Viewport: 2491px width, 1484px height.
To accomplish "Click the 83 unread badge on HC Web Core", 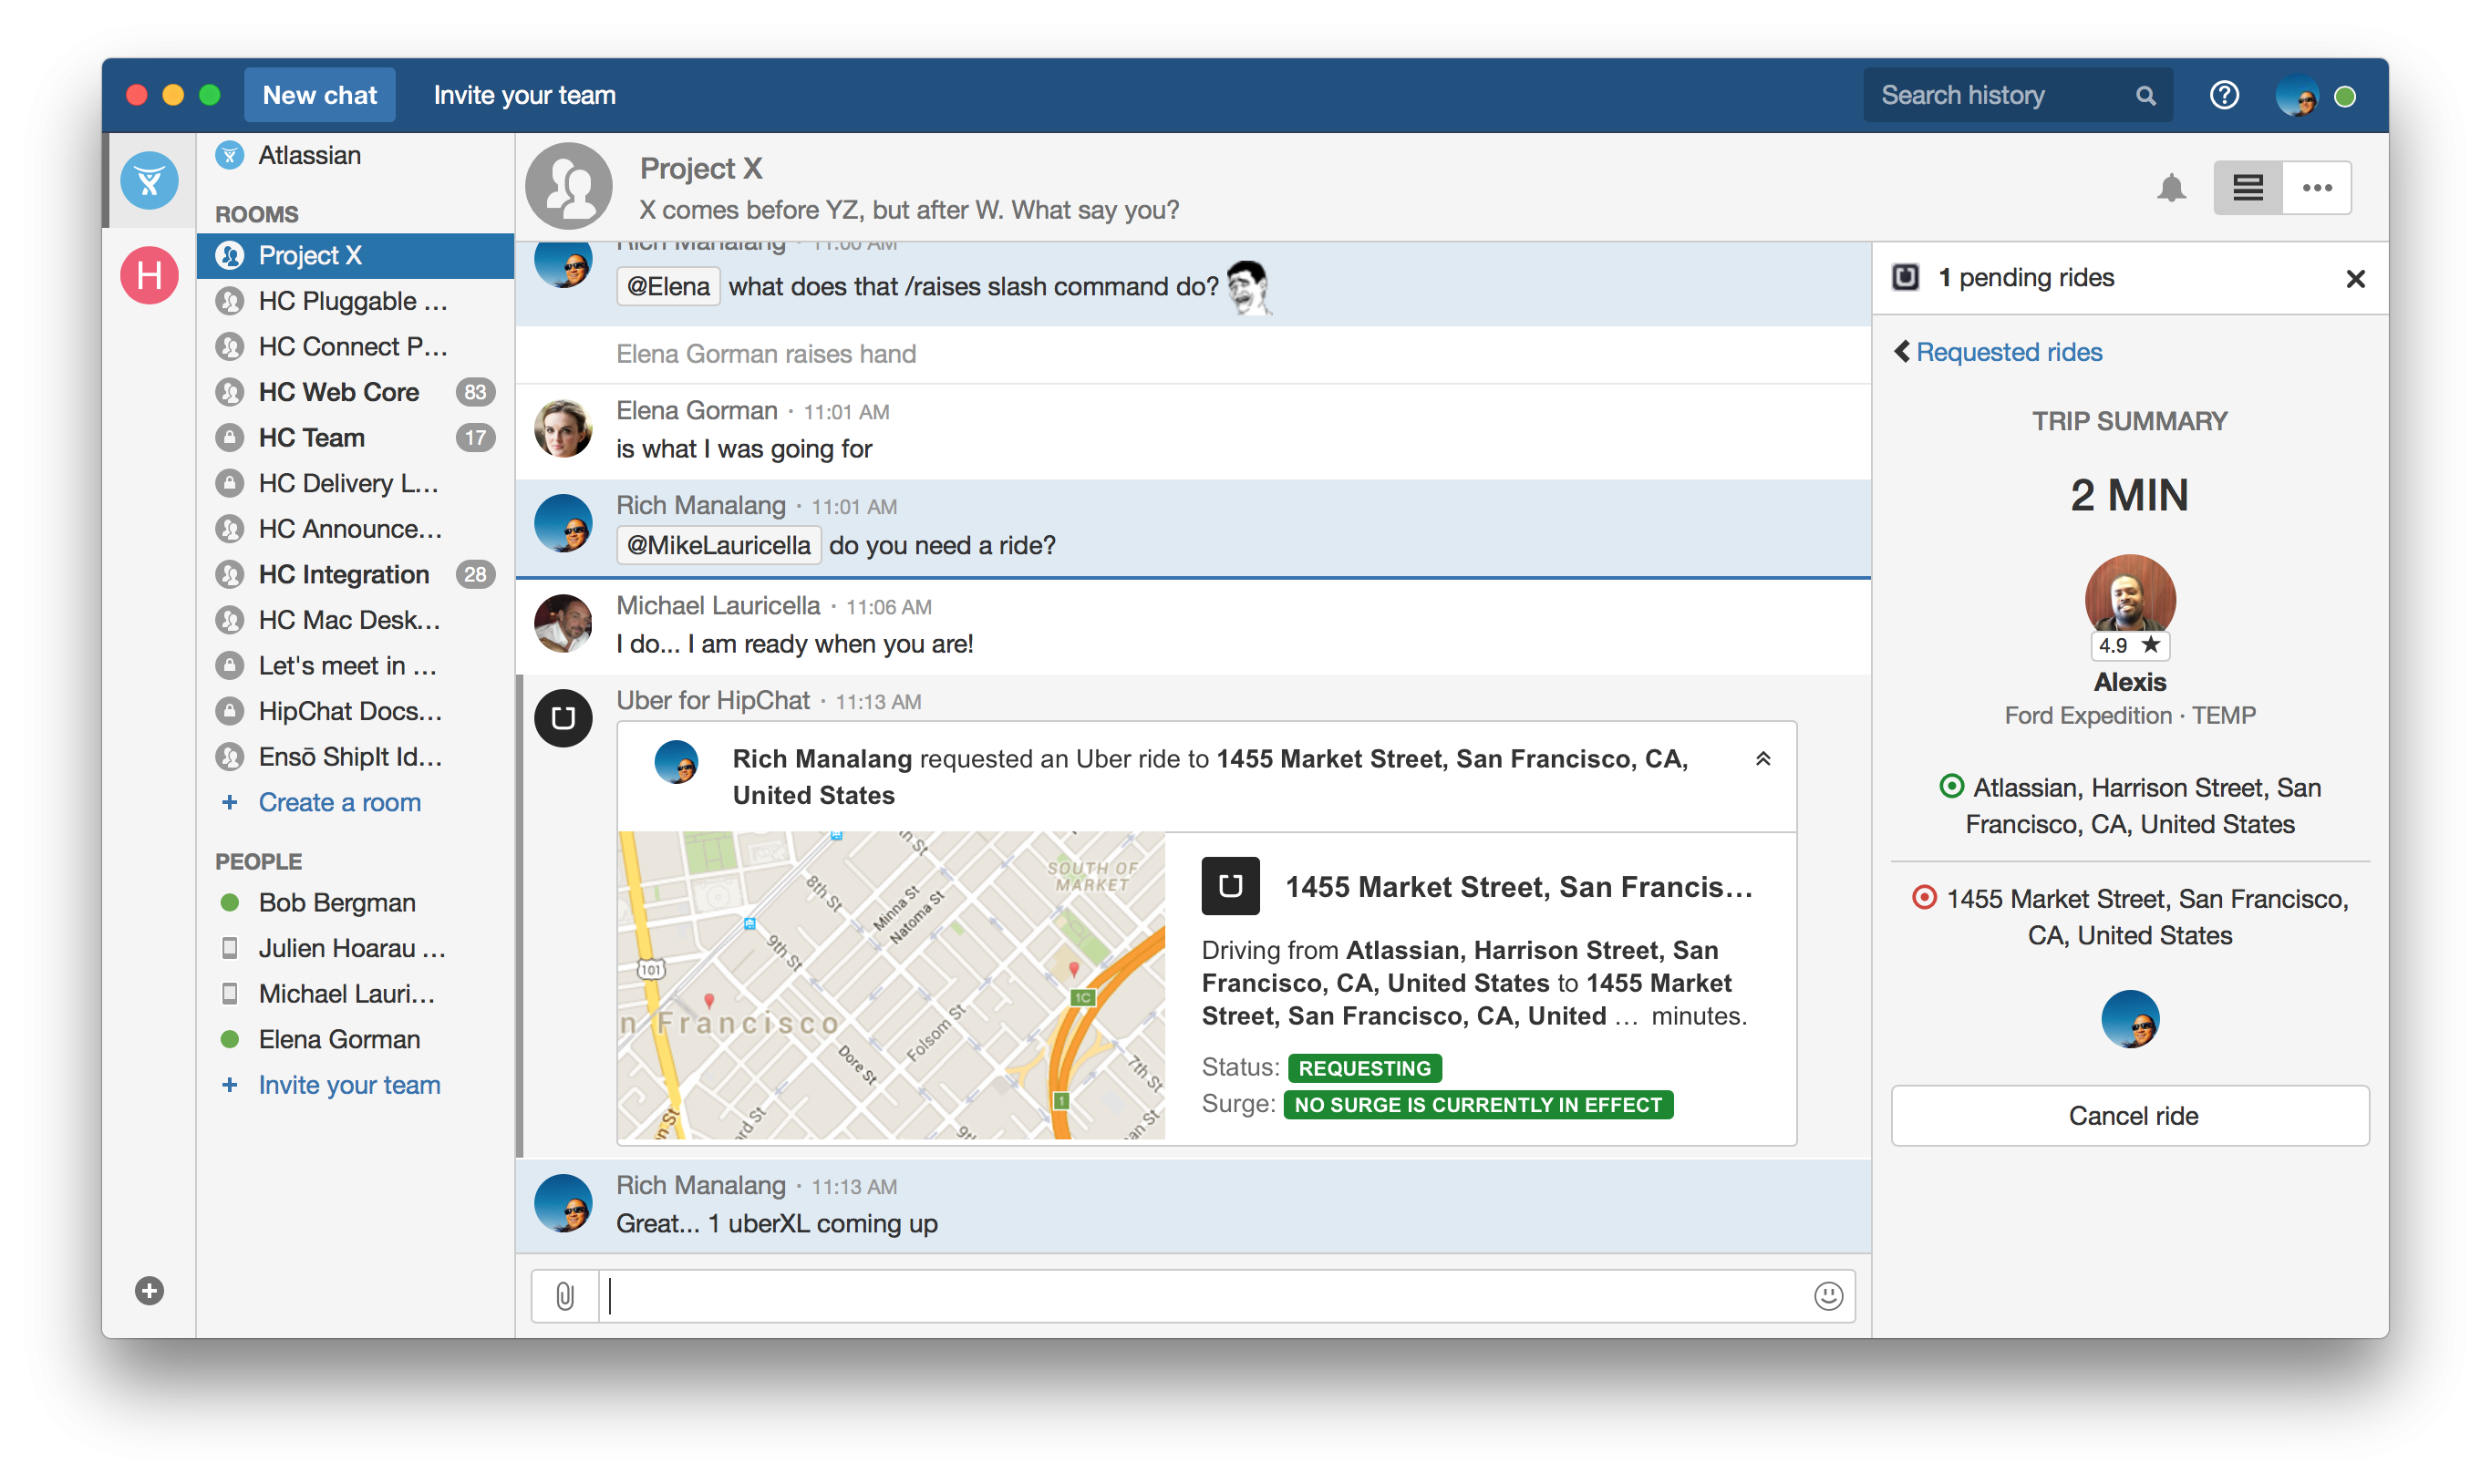I will point(475,392).
